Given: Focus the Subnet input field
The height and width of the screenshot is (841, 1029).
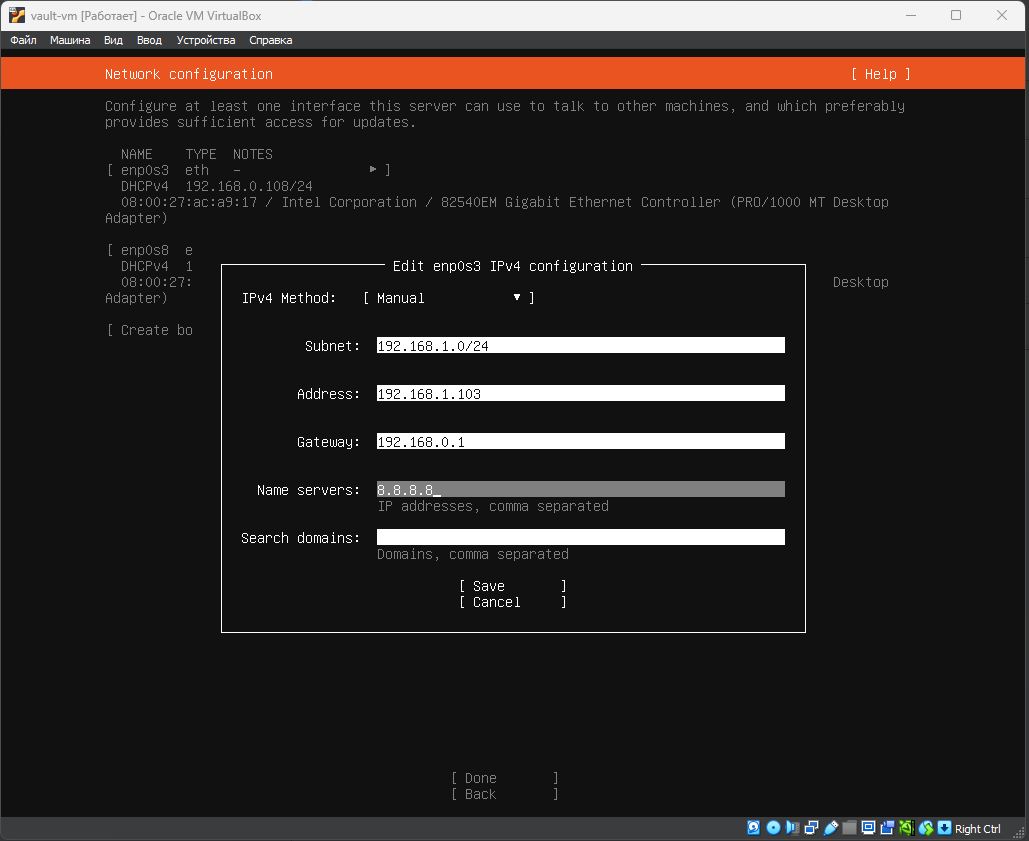Looking at the screenshot, I should click(x=580, y=345).
